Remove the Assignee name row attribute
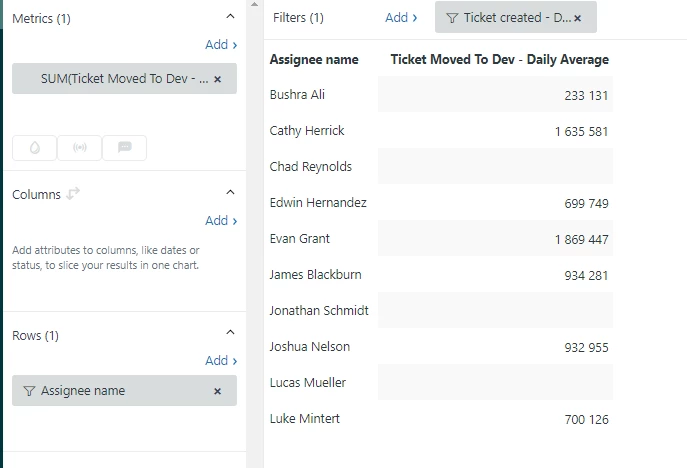 218,391
